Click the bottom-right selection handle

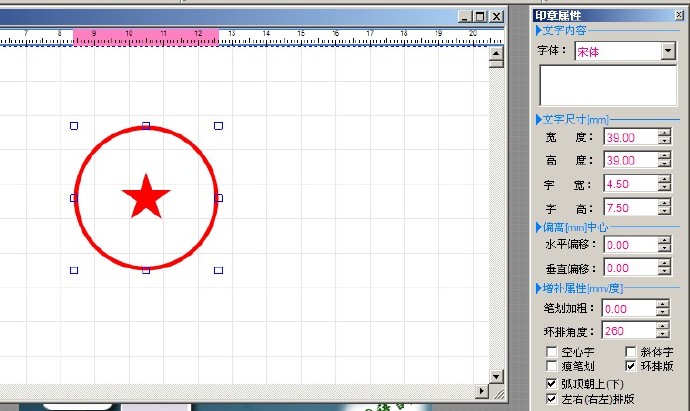coord(218,270)
